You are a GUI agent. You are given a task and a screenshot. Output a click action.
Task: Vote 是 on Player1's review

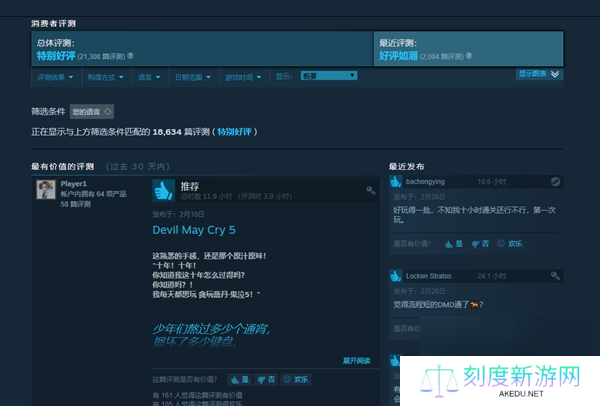(x=240, y=380)
